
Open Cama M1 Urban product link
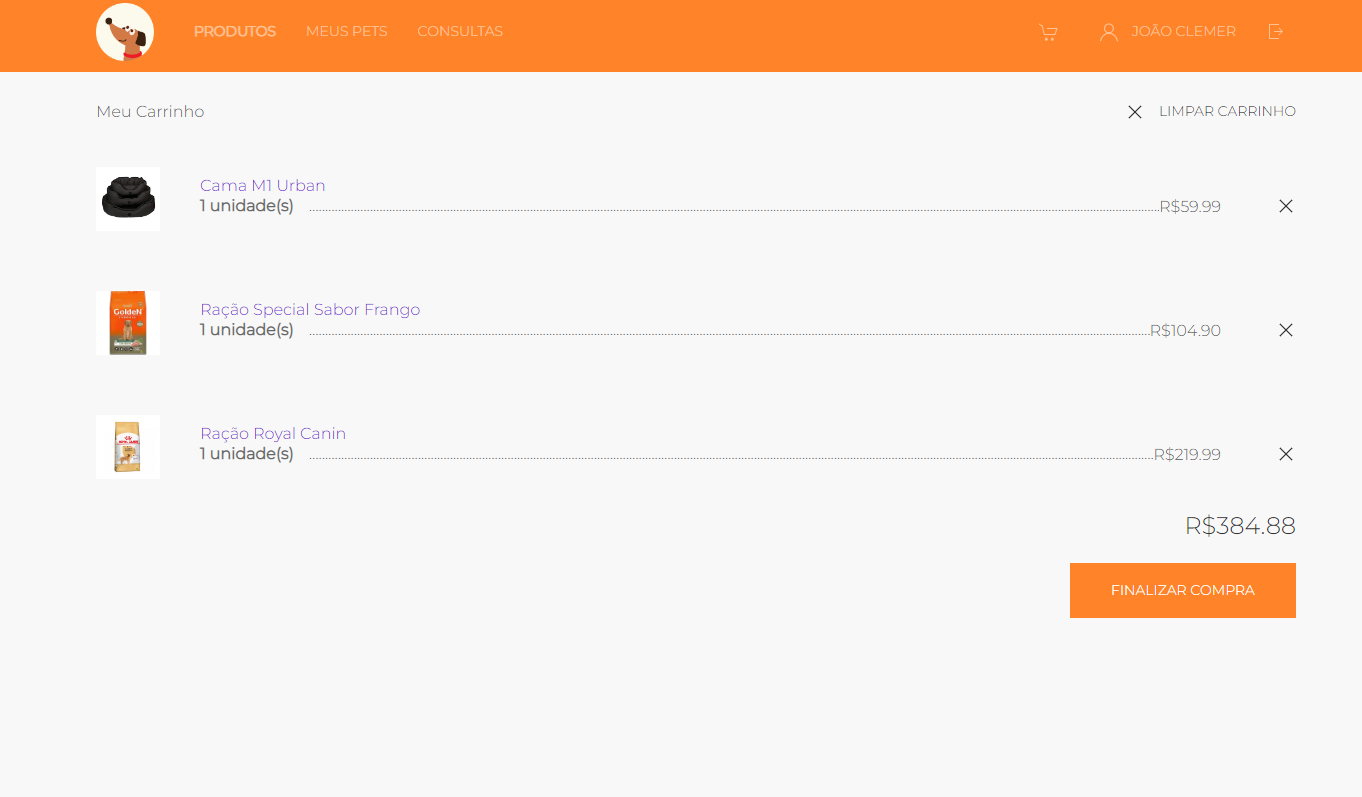click(x=263, y=185)
